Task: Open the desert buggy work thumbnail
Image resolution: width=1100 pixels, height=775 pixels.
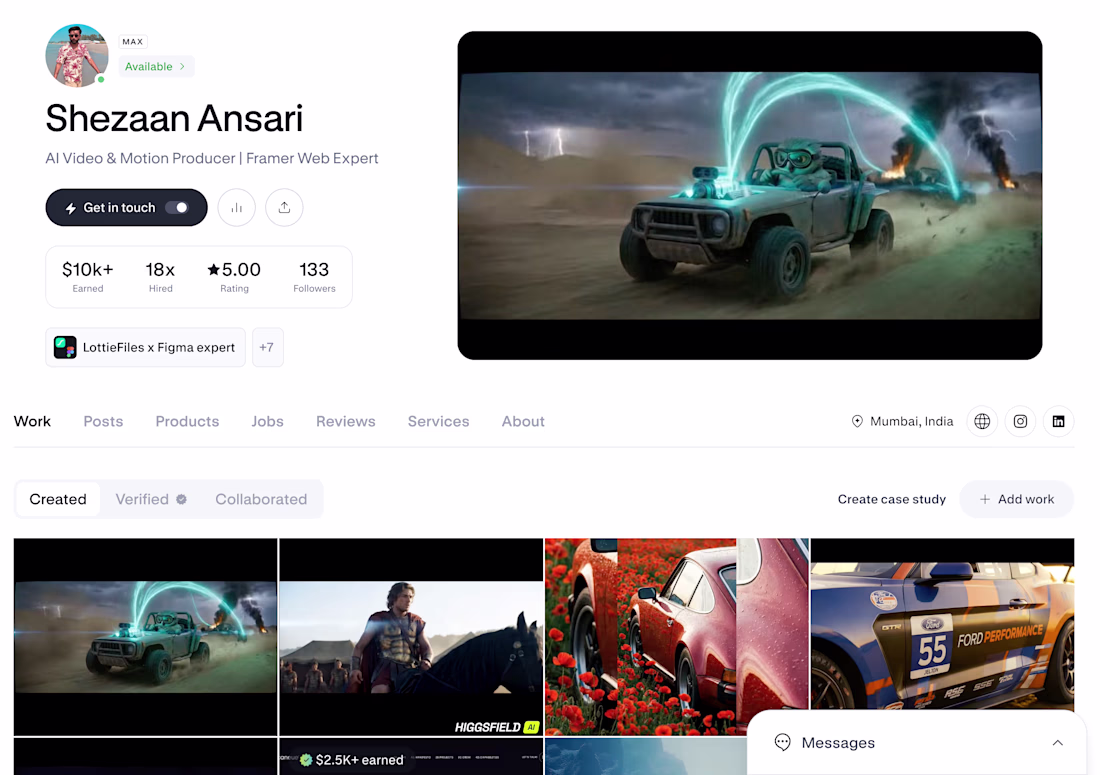Action: 145,637
